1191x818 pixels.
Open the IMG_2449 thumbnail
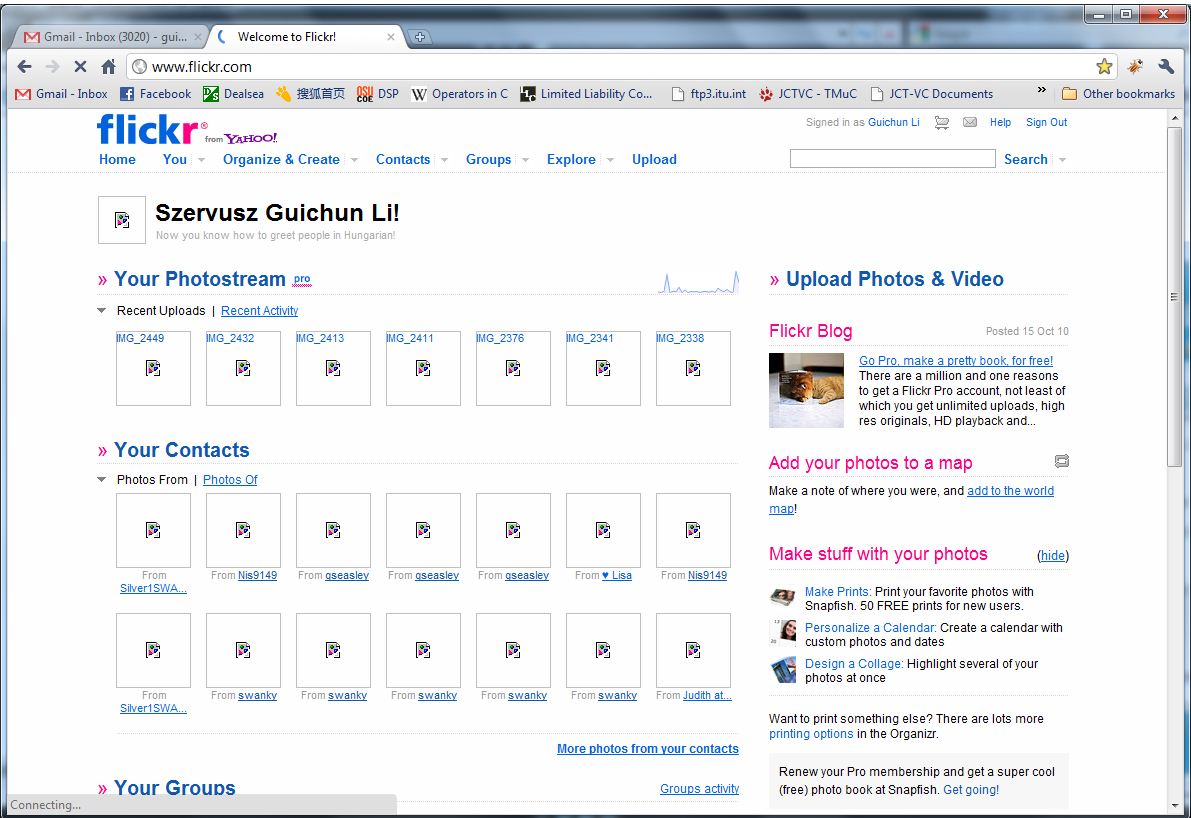[153, 368]
